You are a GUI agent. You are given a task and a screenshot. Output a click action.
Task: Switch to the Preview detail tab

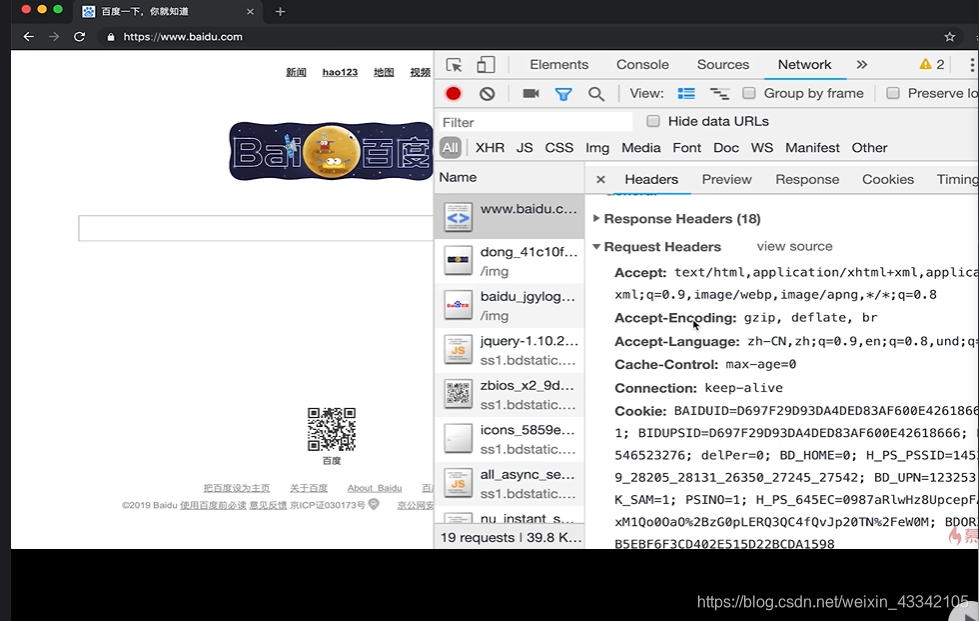[x=727, y=180]
